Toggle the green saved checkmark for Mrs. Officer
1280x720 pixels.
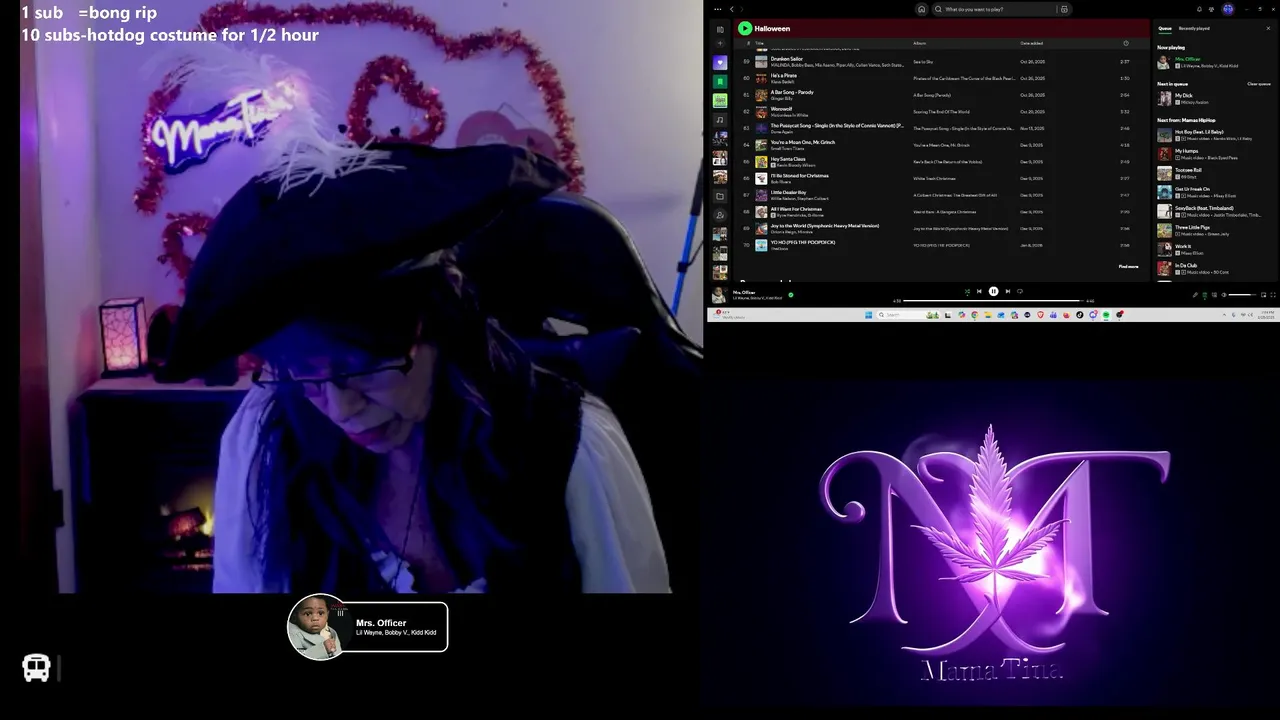tap(791, 295)
